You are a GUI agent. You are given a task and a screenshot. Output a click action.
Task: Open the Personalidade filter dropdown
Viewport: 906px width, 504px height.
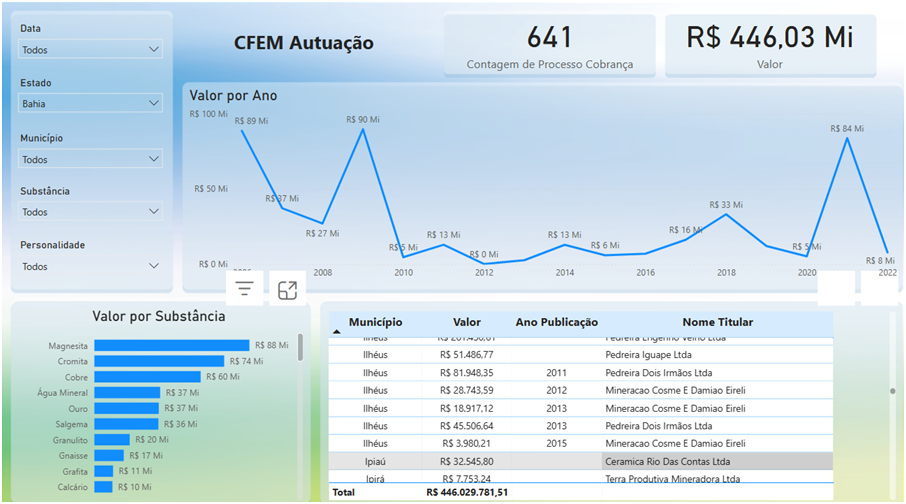pos(90,267)
